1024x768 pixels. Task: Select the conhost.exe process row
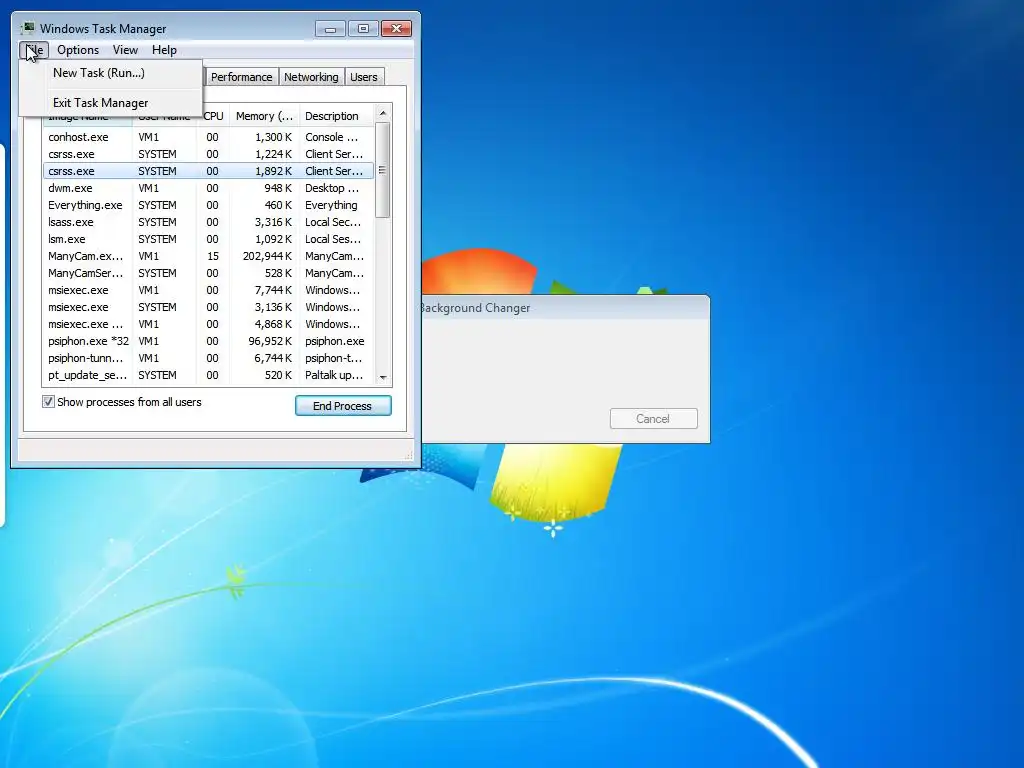(208, 137)
